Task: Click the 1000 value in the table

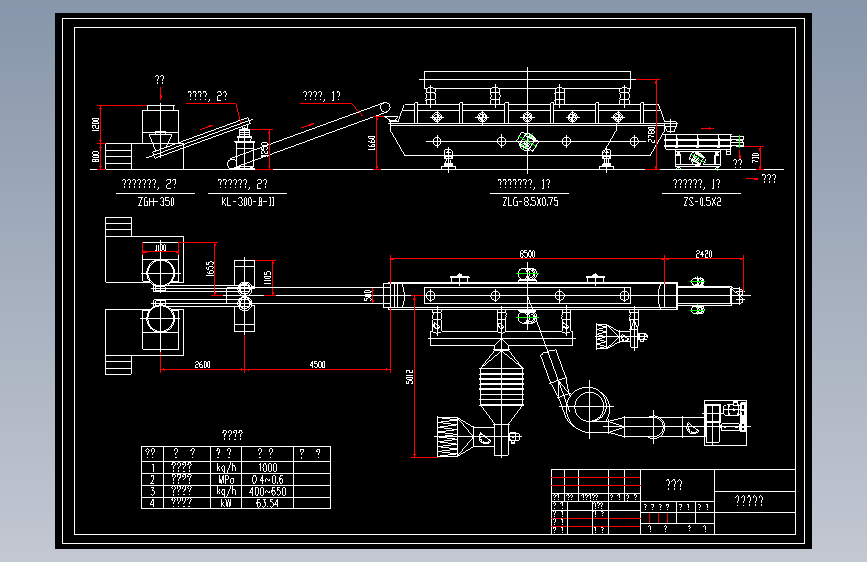Action: [x=268, y=467]
